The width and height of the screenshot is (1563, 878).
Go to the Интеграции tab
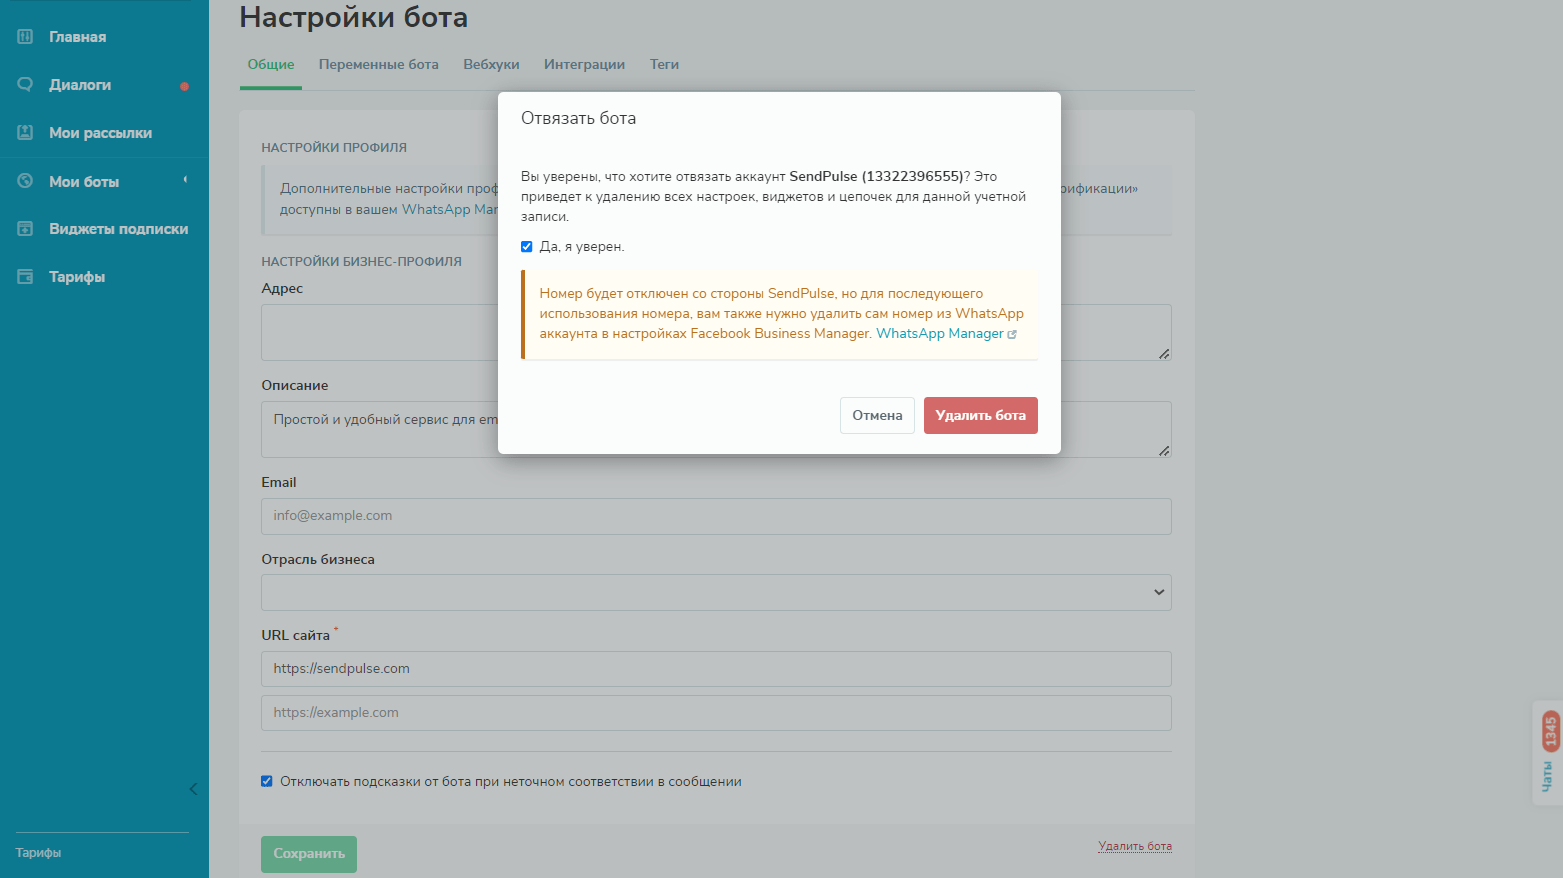(x=584, y=65)
